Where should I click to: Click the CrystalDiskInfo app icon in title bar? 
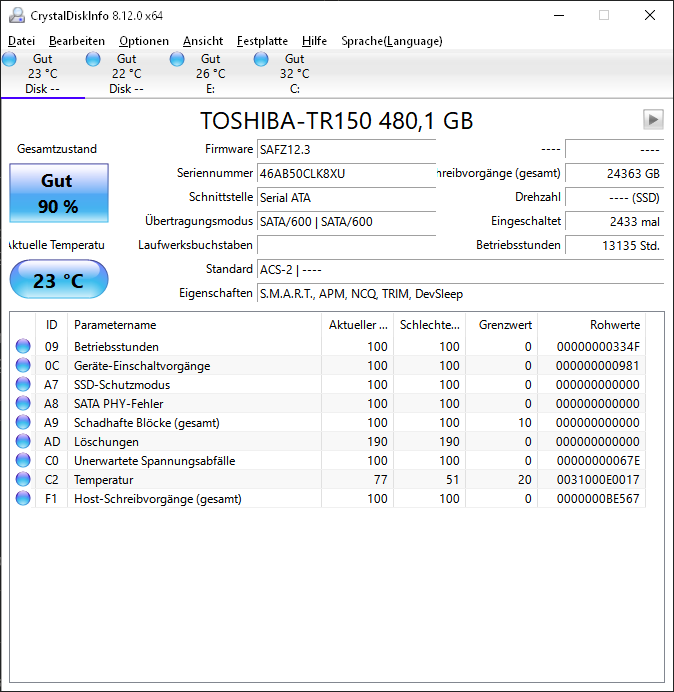pyautogui.click(x=16, y=15)
